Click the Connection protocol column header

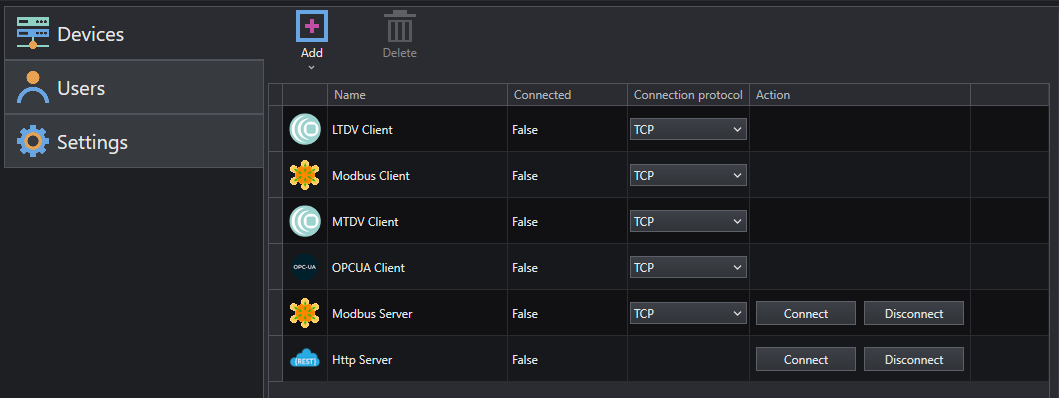click(x=688, y=95)
